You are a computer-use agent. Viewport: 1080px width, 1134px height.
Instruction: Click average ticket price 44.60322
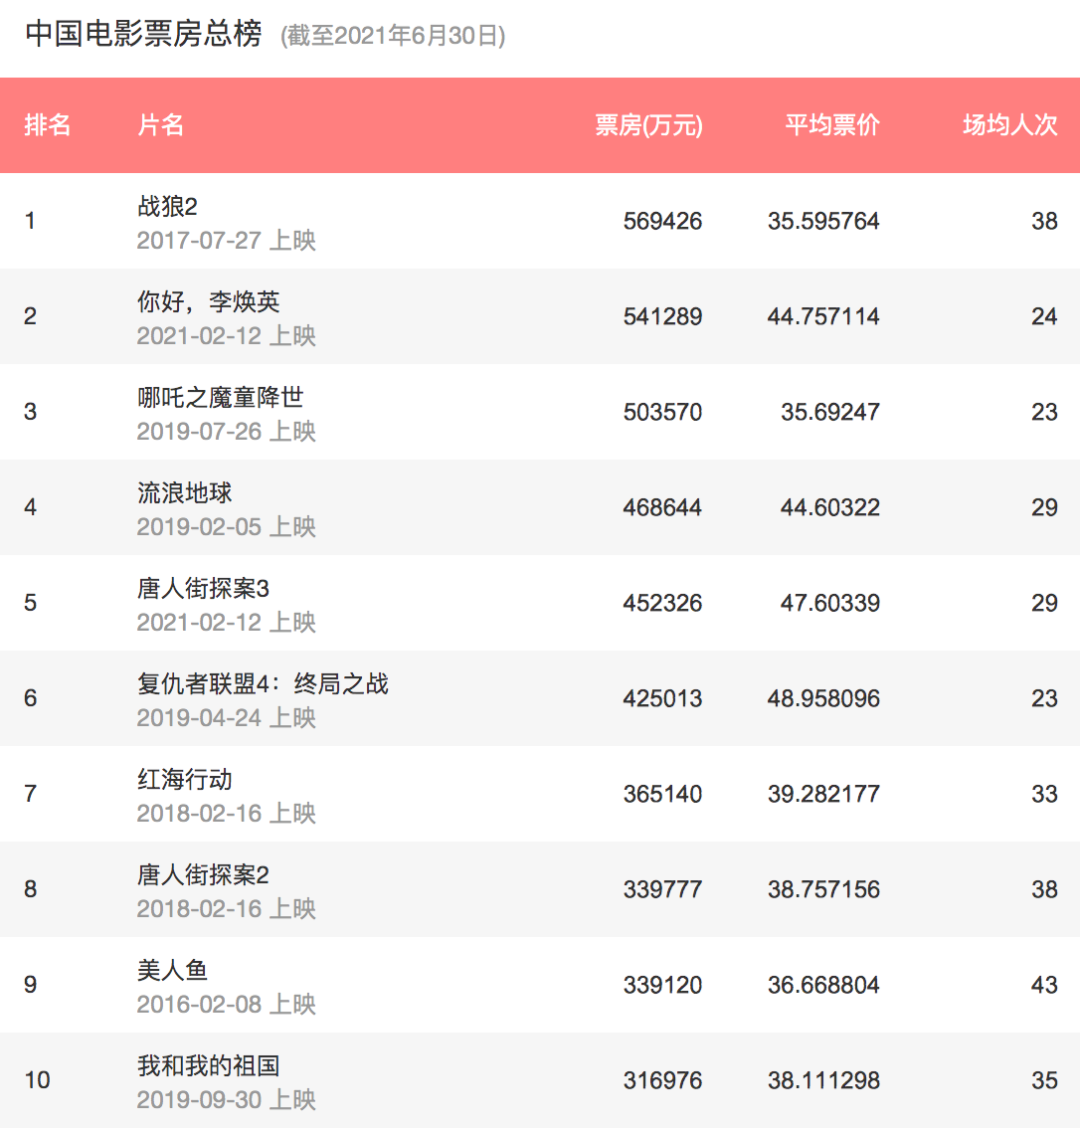[x=830, y=508]
